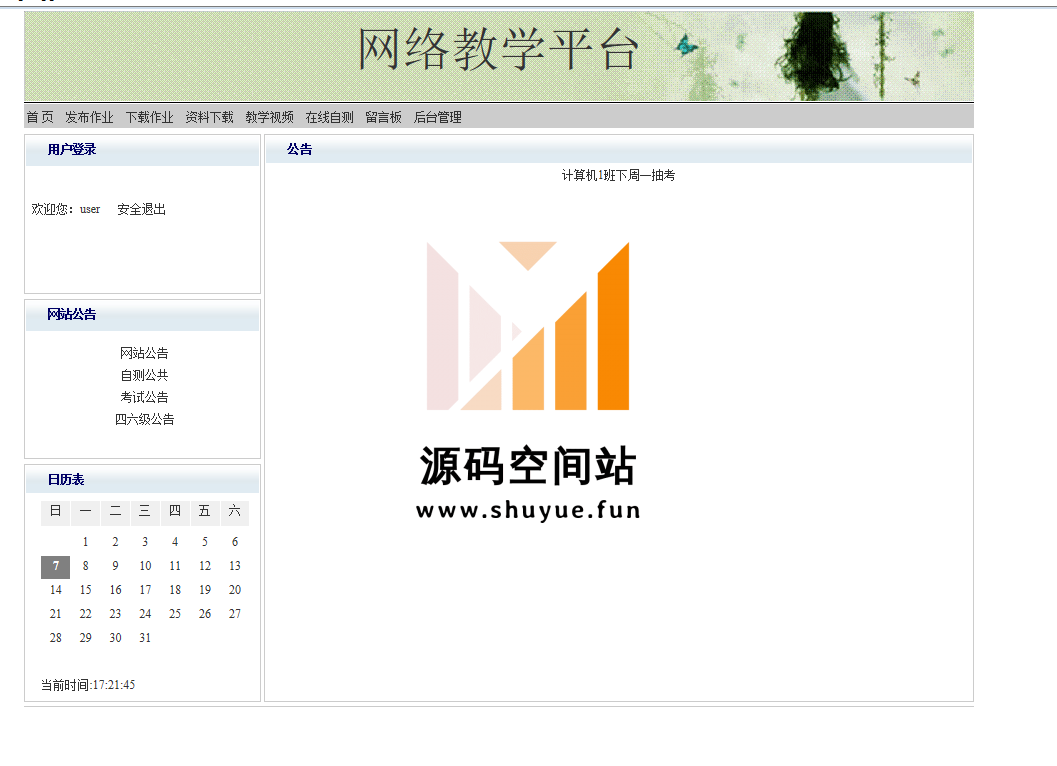This screenshot has height=766, width=1057.
Task: Select day 29 in the calendar
Action: 86,638
